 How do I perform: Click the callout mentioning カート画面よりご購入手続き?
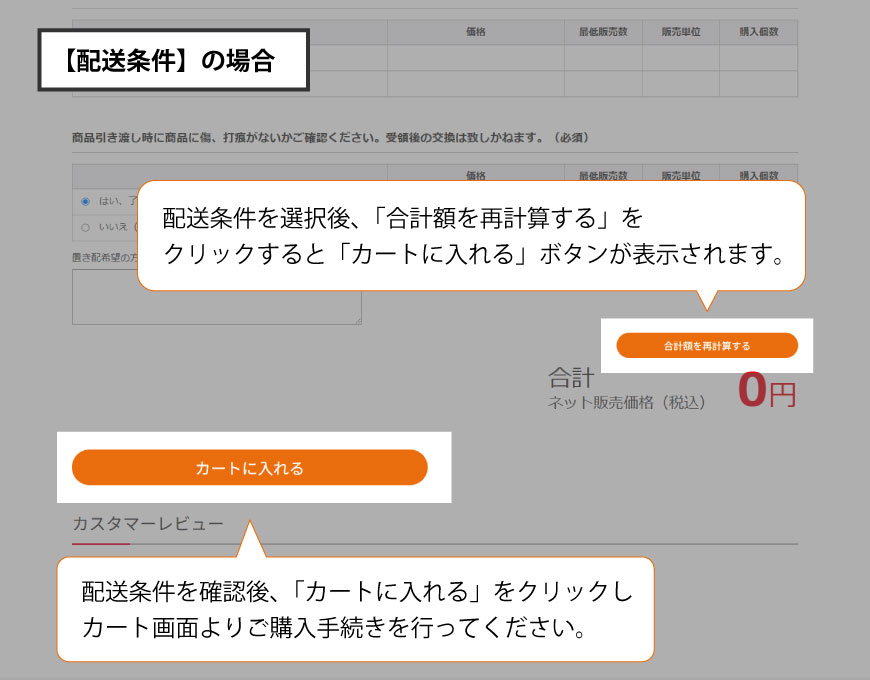pos(355,609)
